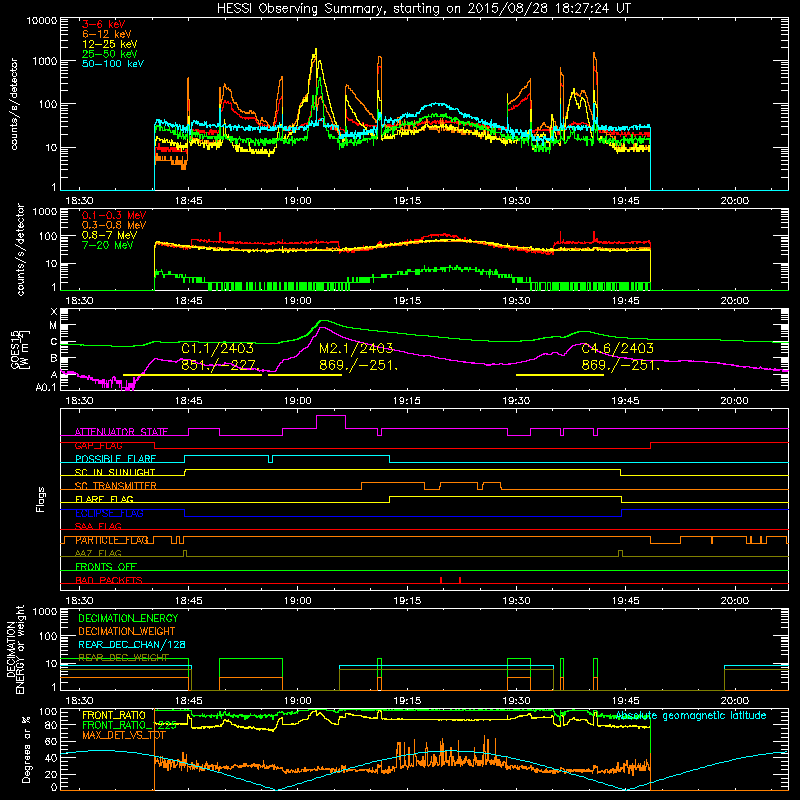Click the POSSIBLE_FLARE flag label
The height and width of the screenshot is (800, 800).
115,459
